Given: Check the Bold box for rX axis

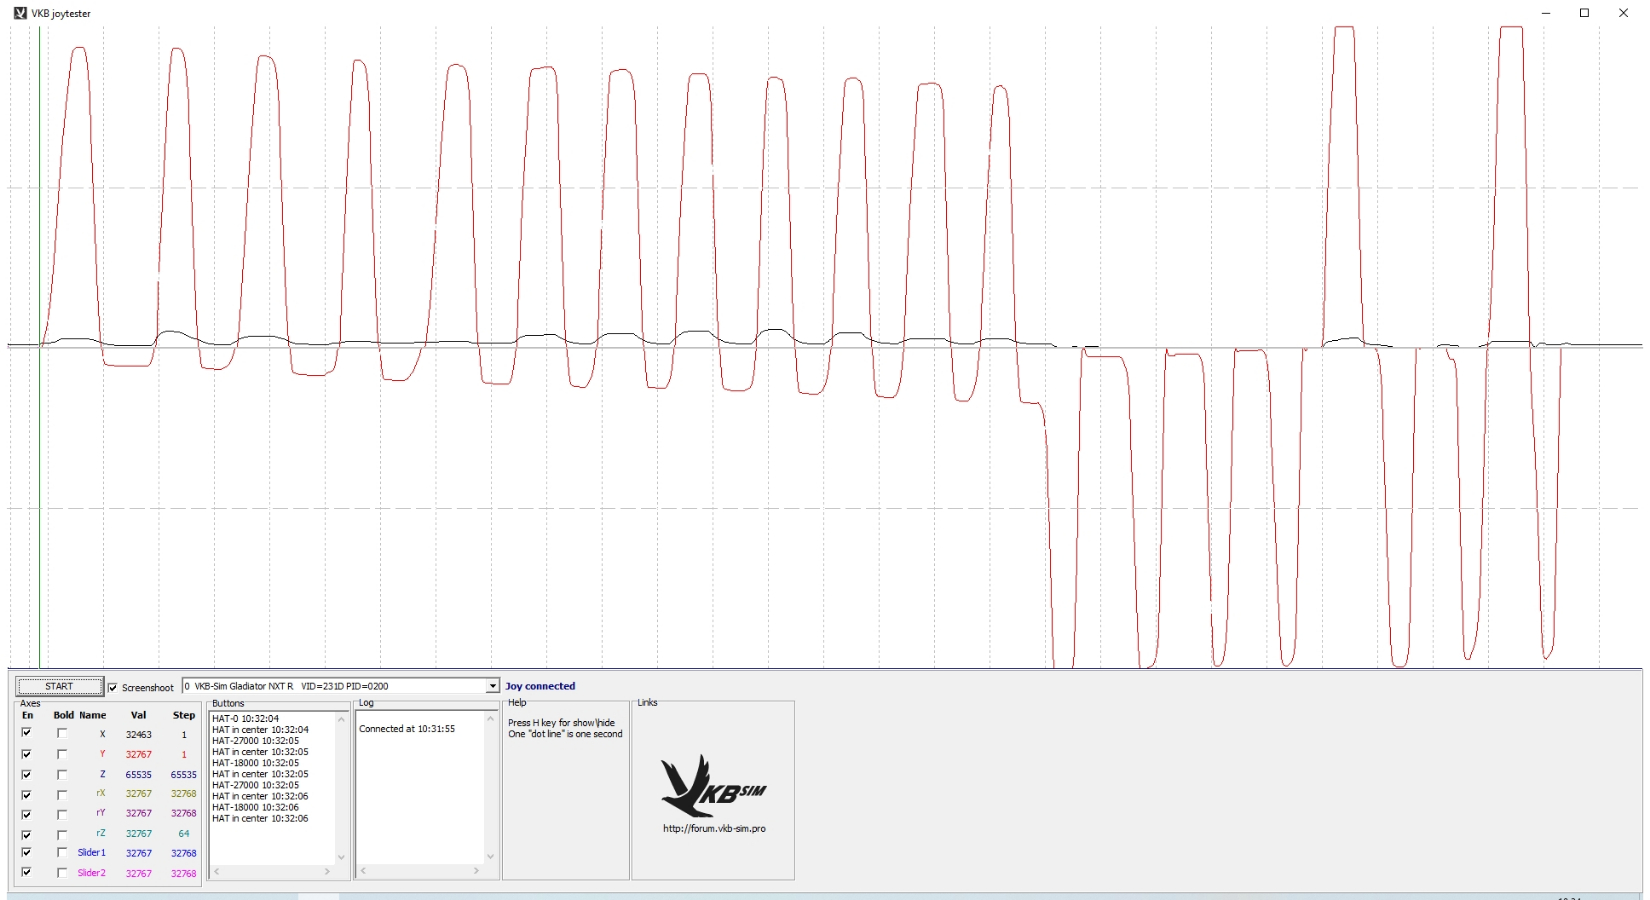Looking at the screenshot, I should coord(62,794).
